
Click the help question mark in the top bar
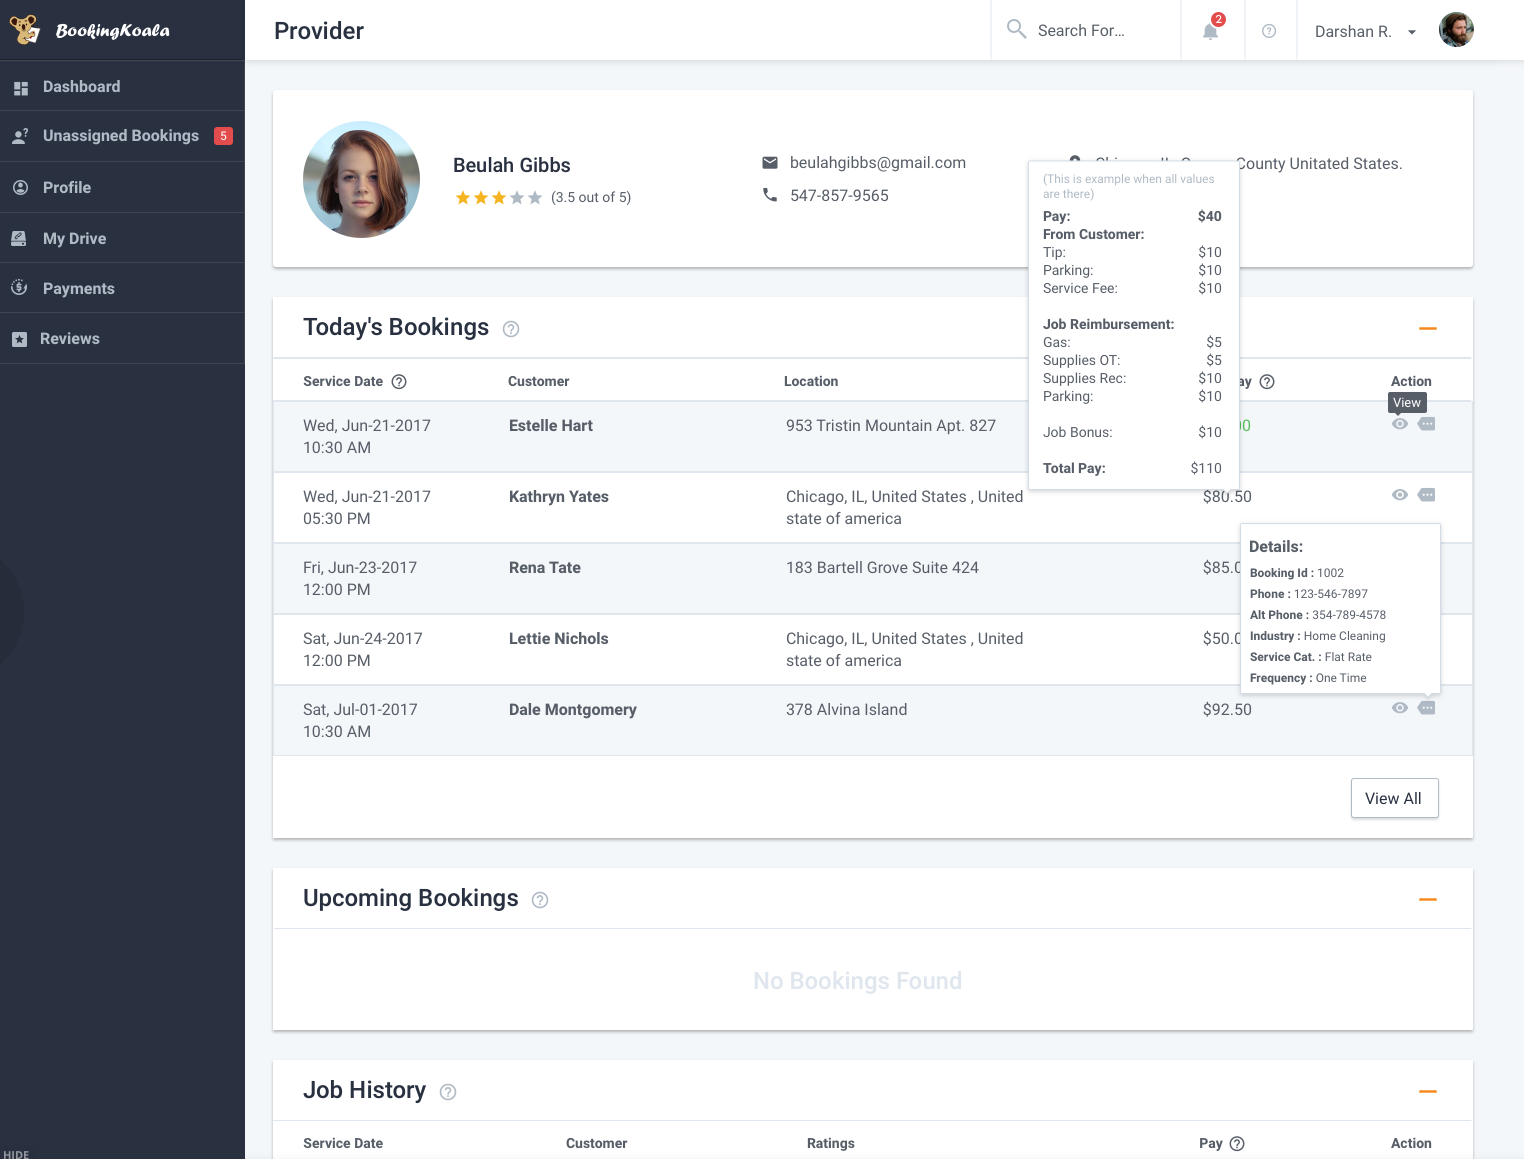pyautogui.click(x=1270, y=31)
